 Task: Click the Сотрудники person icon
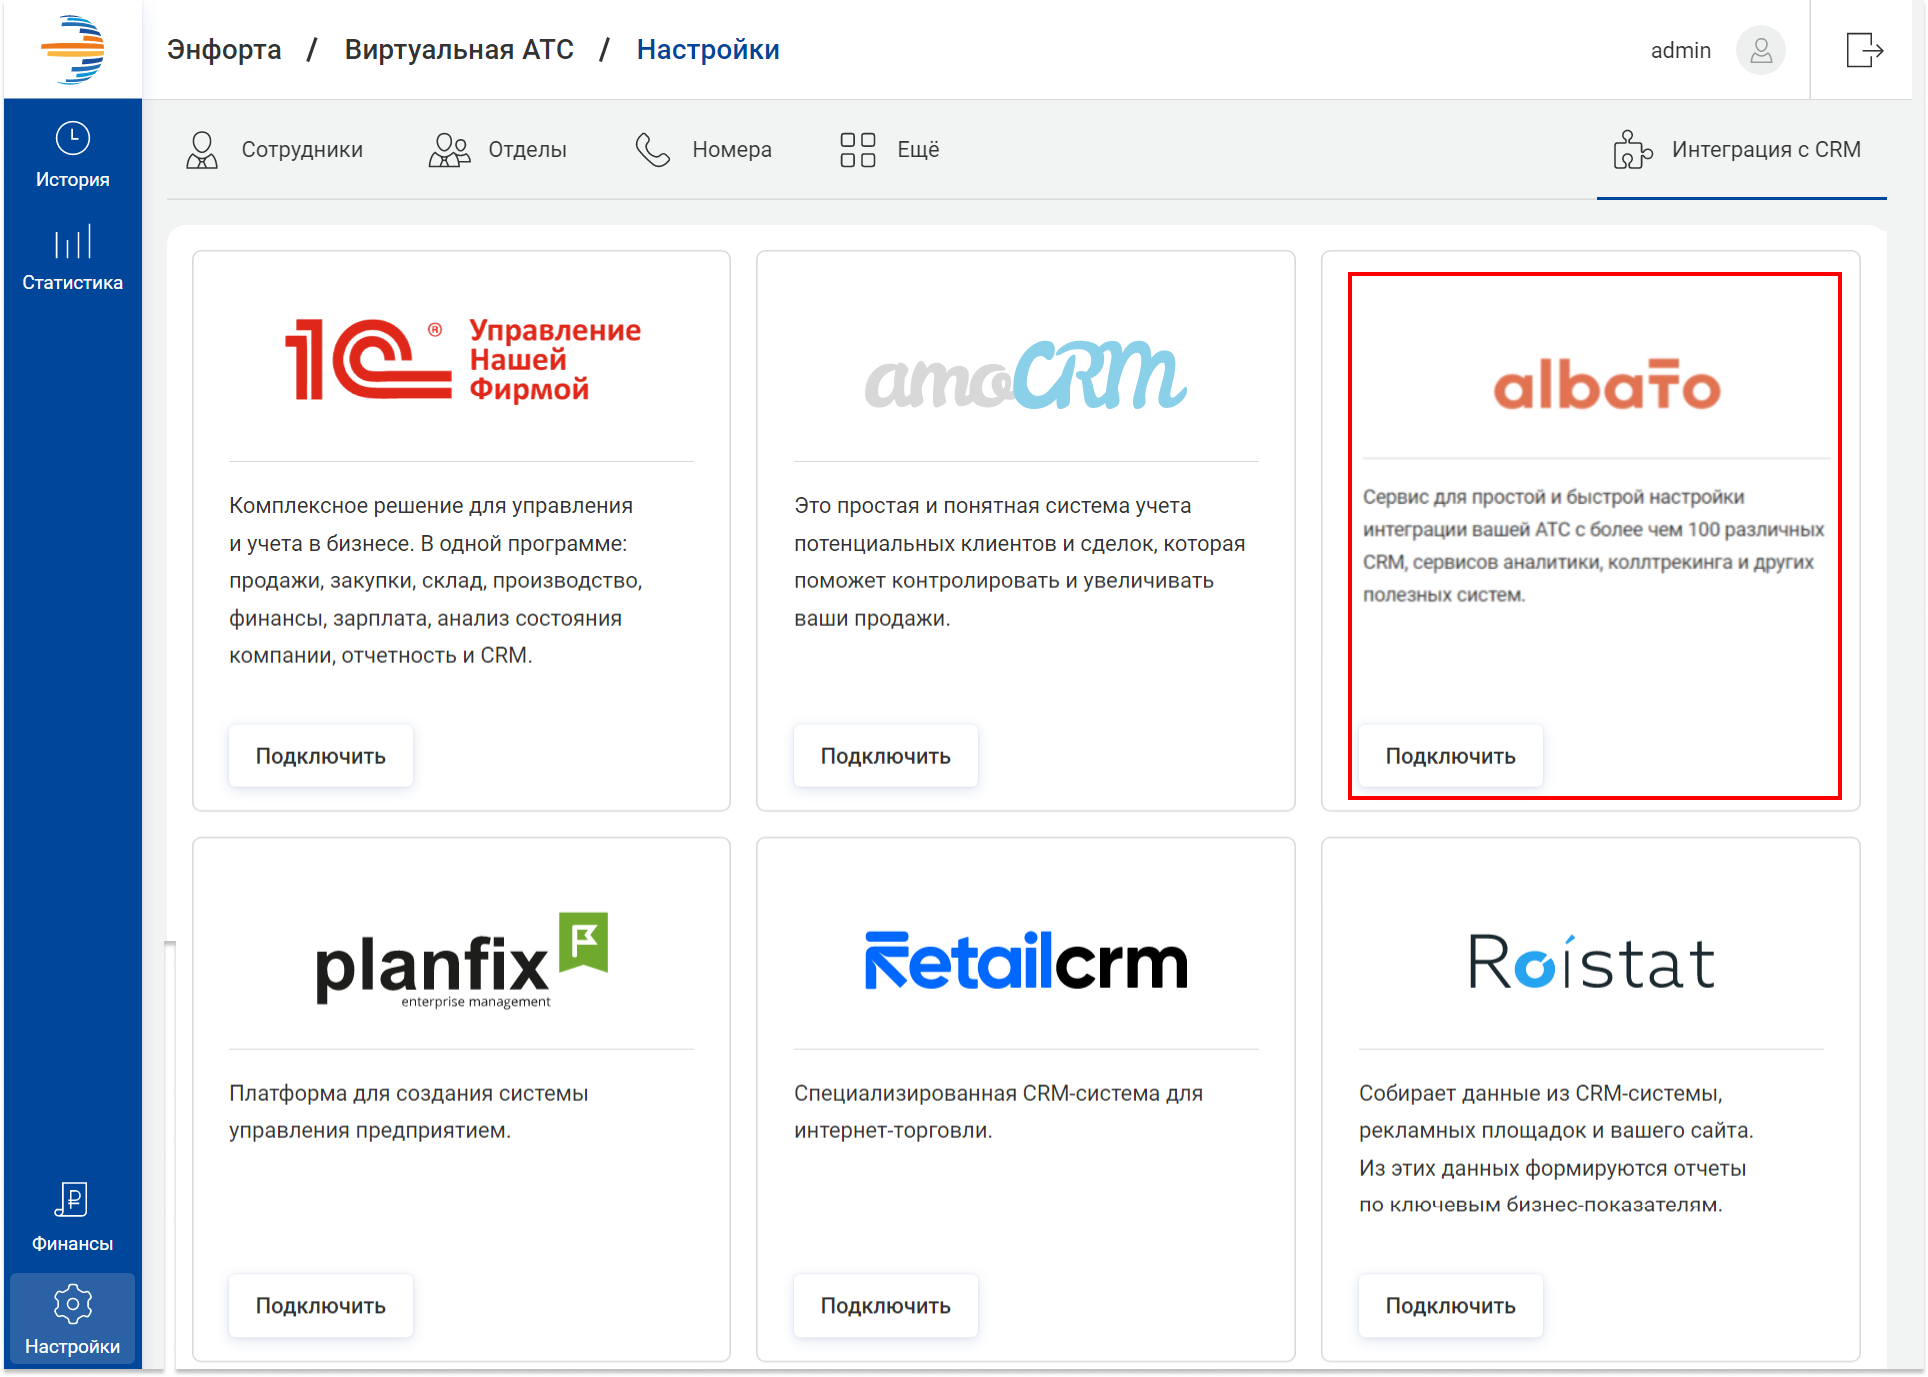[x=202, y=150]
